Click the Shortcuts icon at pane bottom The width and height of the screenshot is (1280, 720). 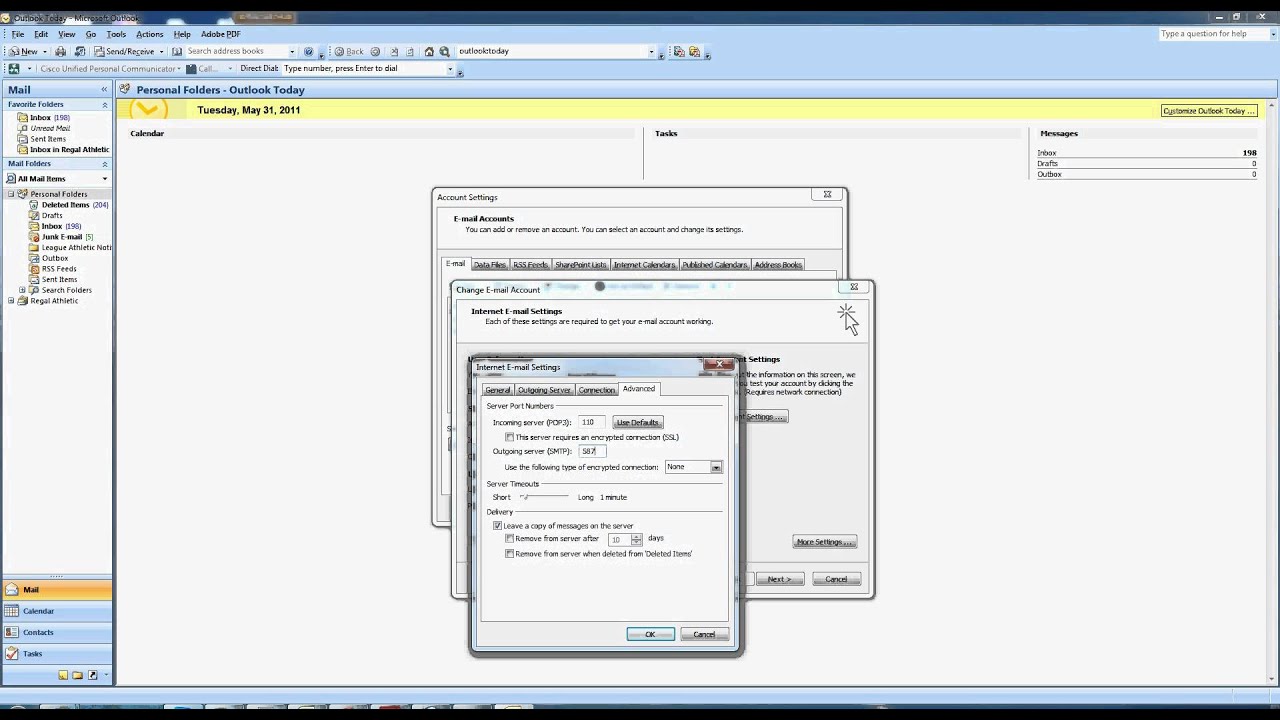pyautogui.click(x=92, y=675)
